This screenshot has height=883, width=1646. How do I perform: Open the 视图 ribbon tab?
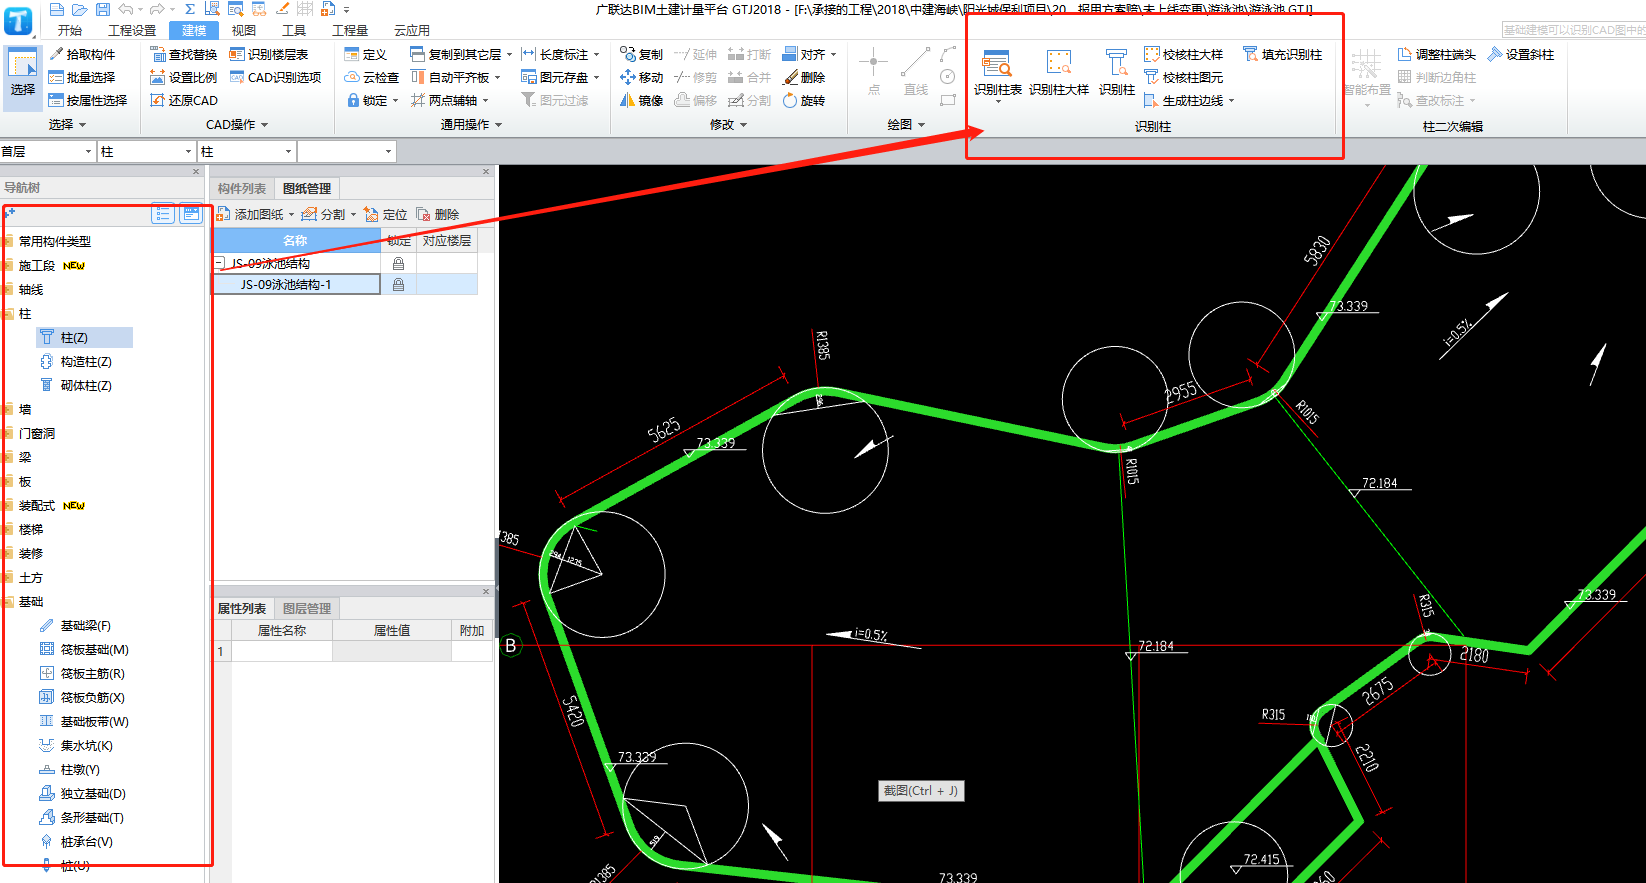pyautogui.click(x=244, y=30)
